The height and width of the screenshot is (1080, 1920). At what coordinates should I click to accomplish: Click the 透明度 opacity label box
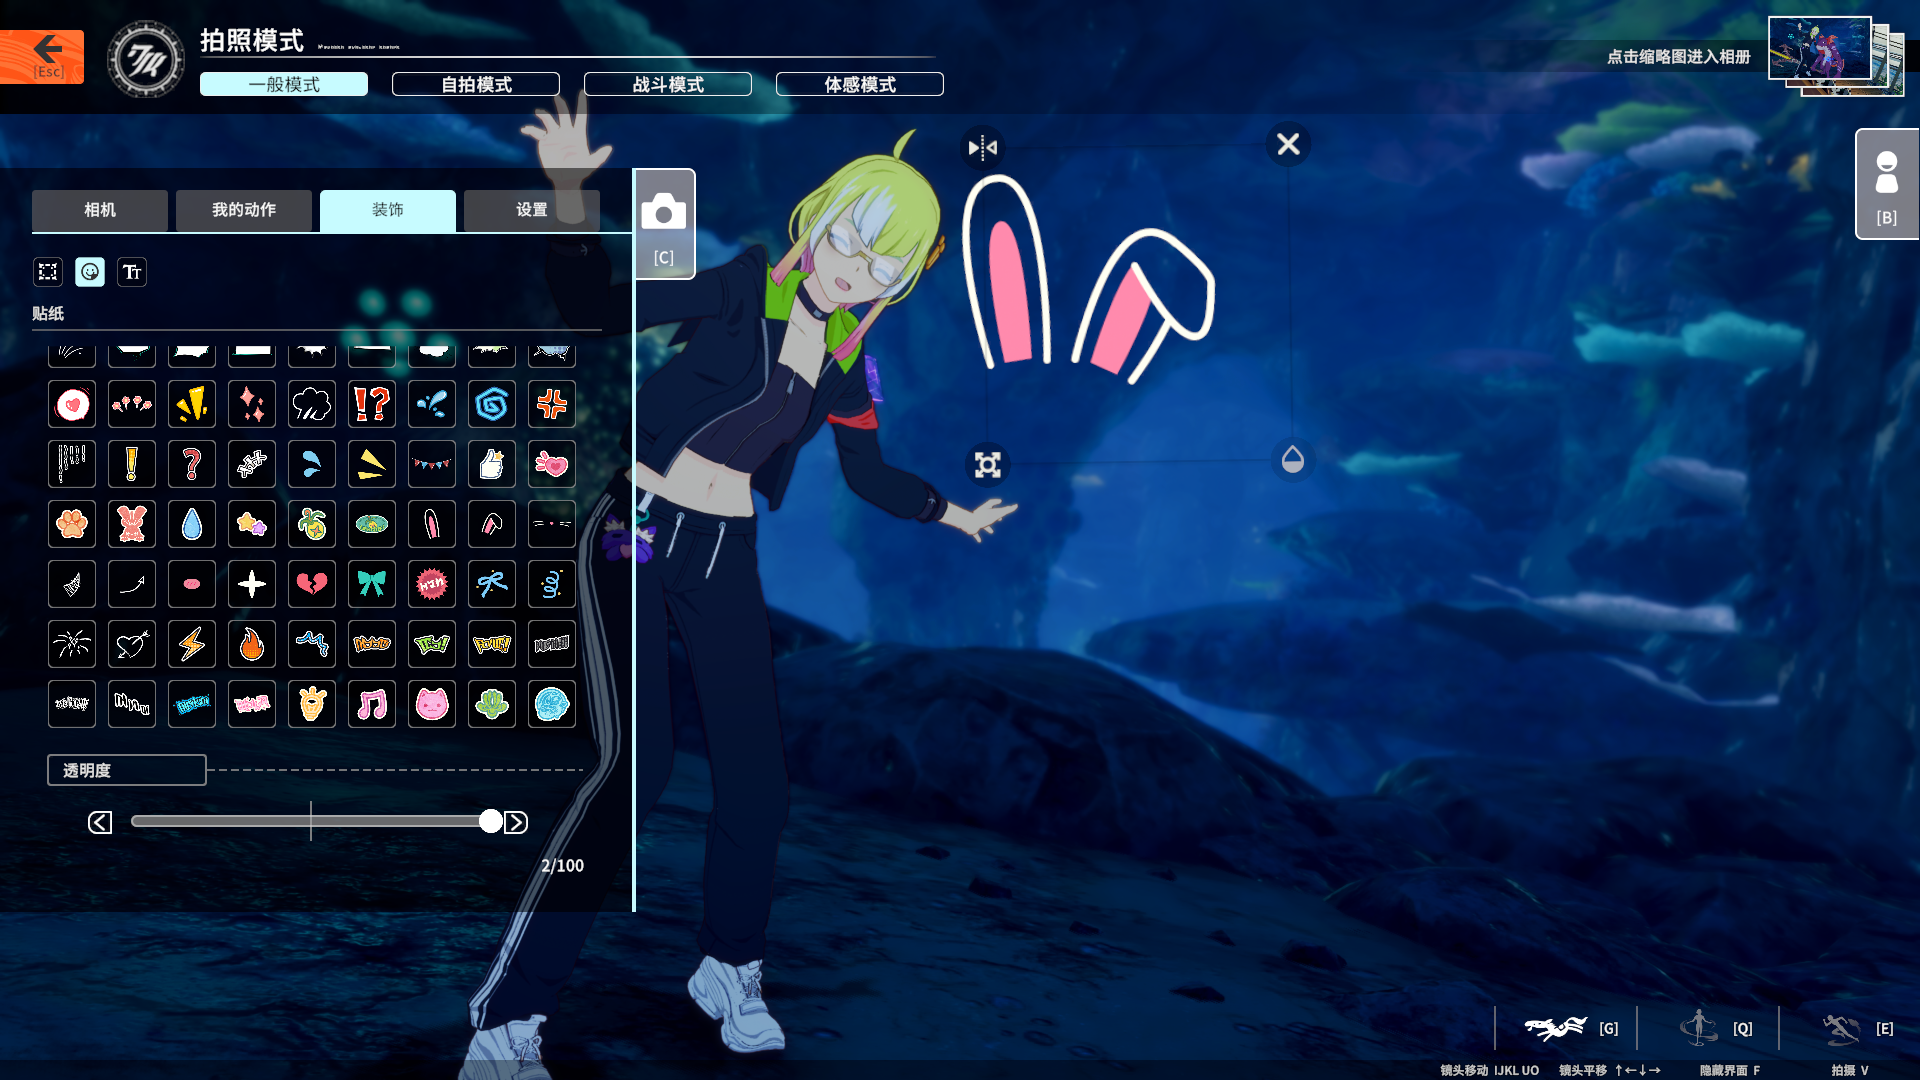[x=127, y=770]
